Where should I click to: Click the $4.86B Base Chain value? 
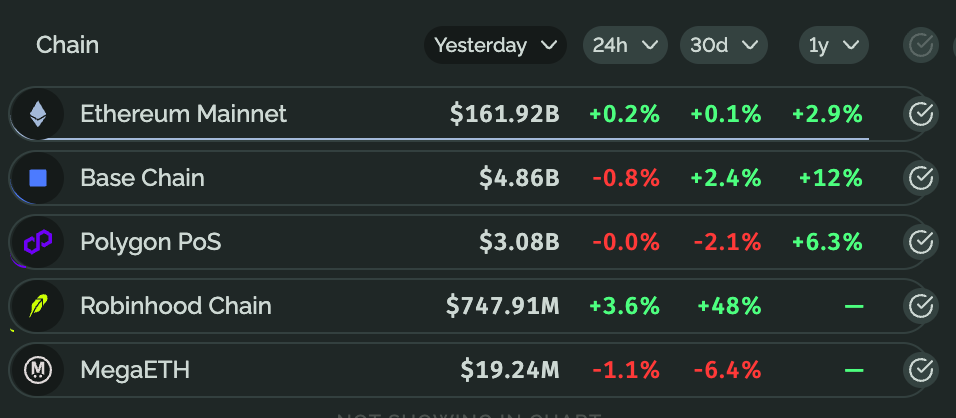[x=519, y=178]
